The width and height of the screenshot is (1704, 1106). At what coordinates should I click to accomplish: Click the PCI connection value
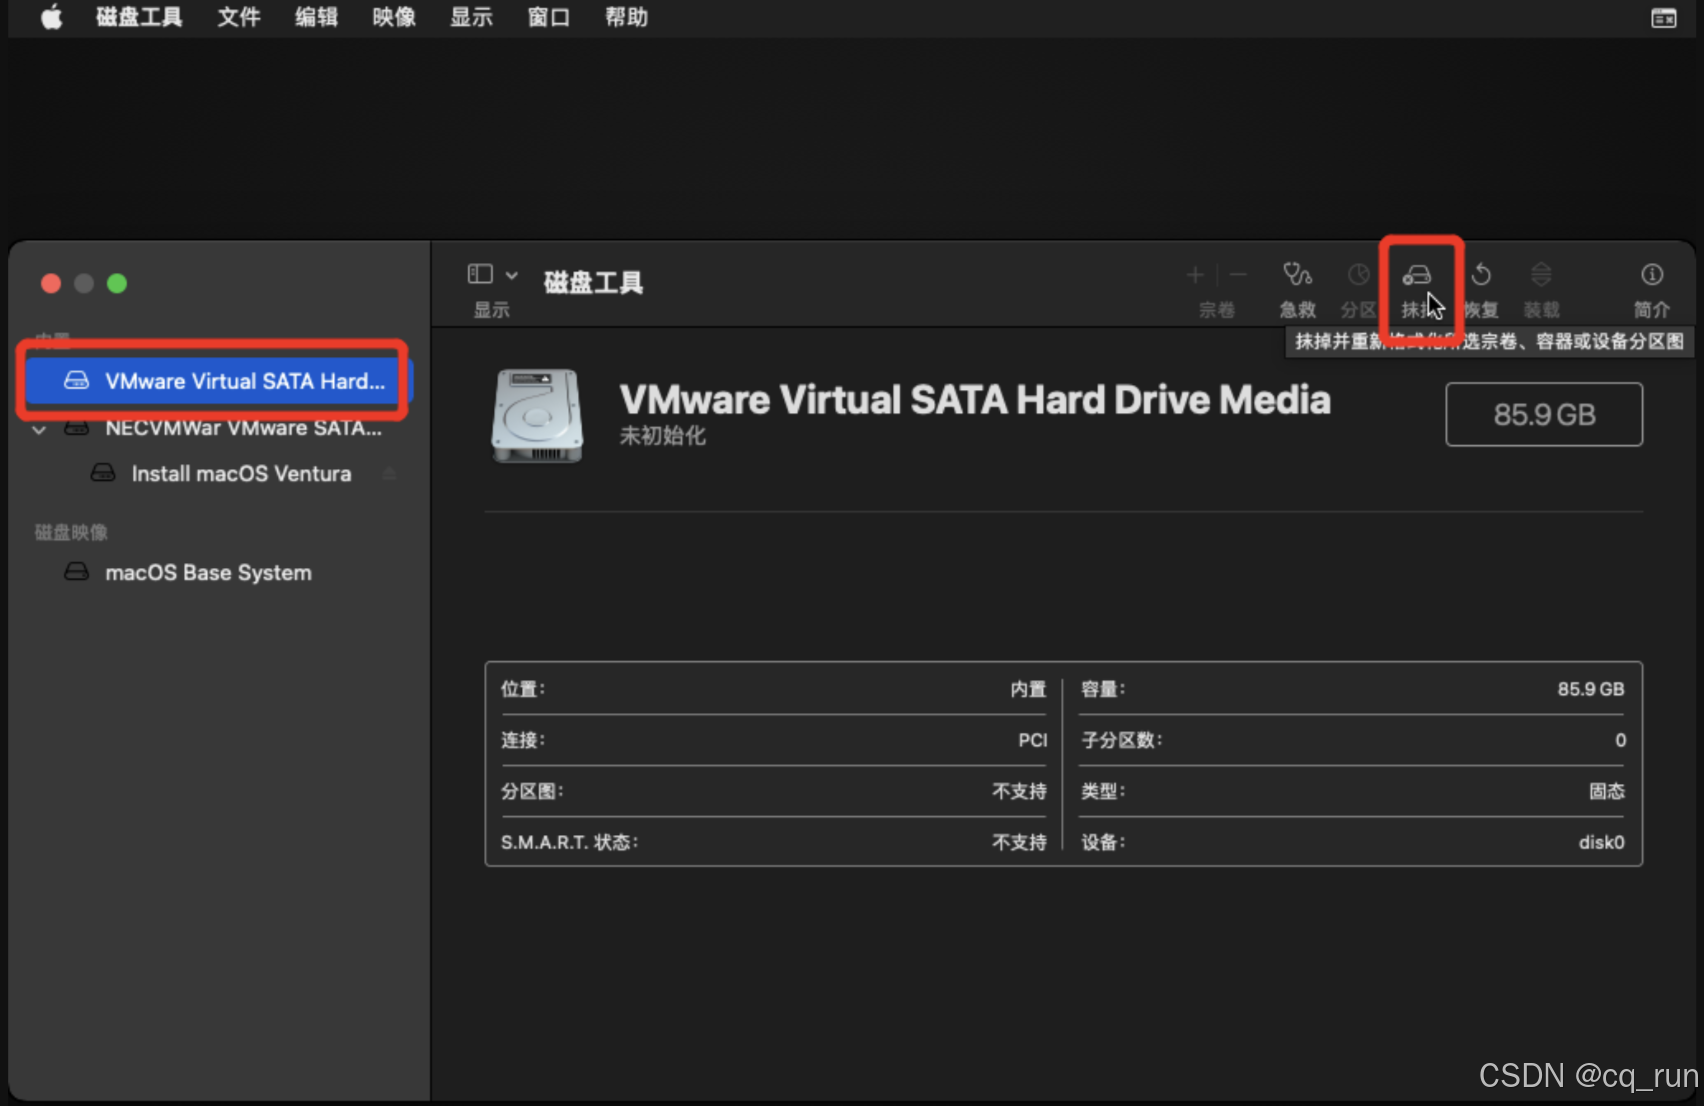(1032, 740)
